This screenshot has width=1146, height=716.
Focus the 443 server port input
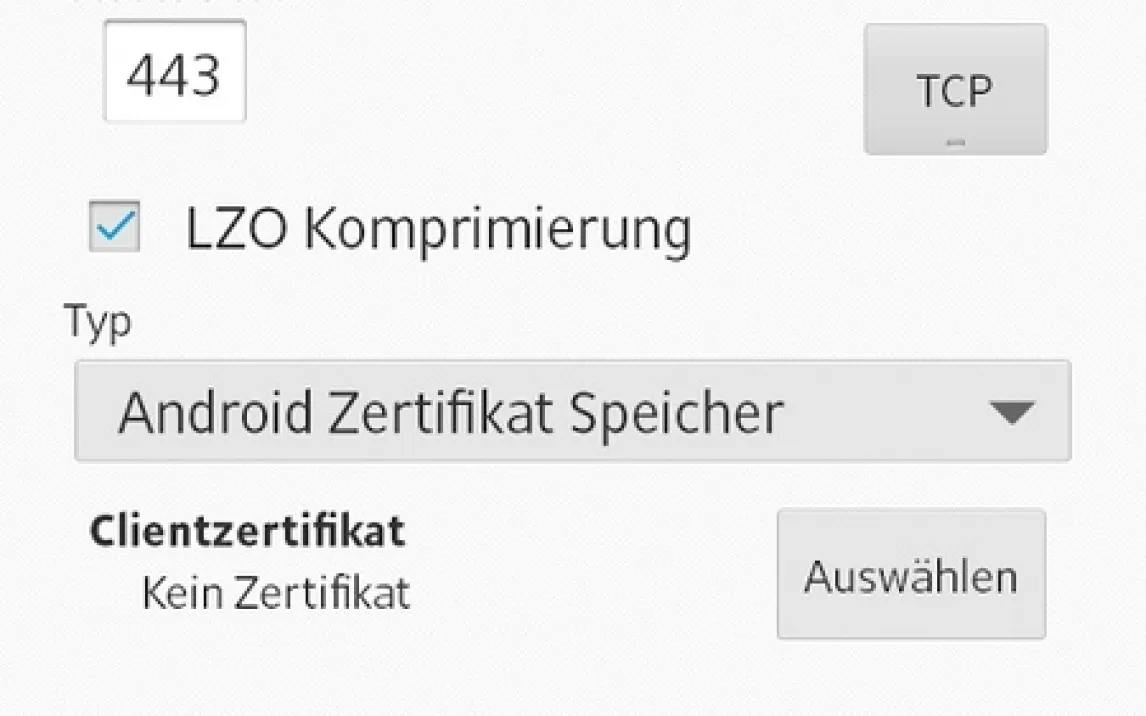pyautogui.click(x=175, y=74)
